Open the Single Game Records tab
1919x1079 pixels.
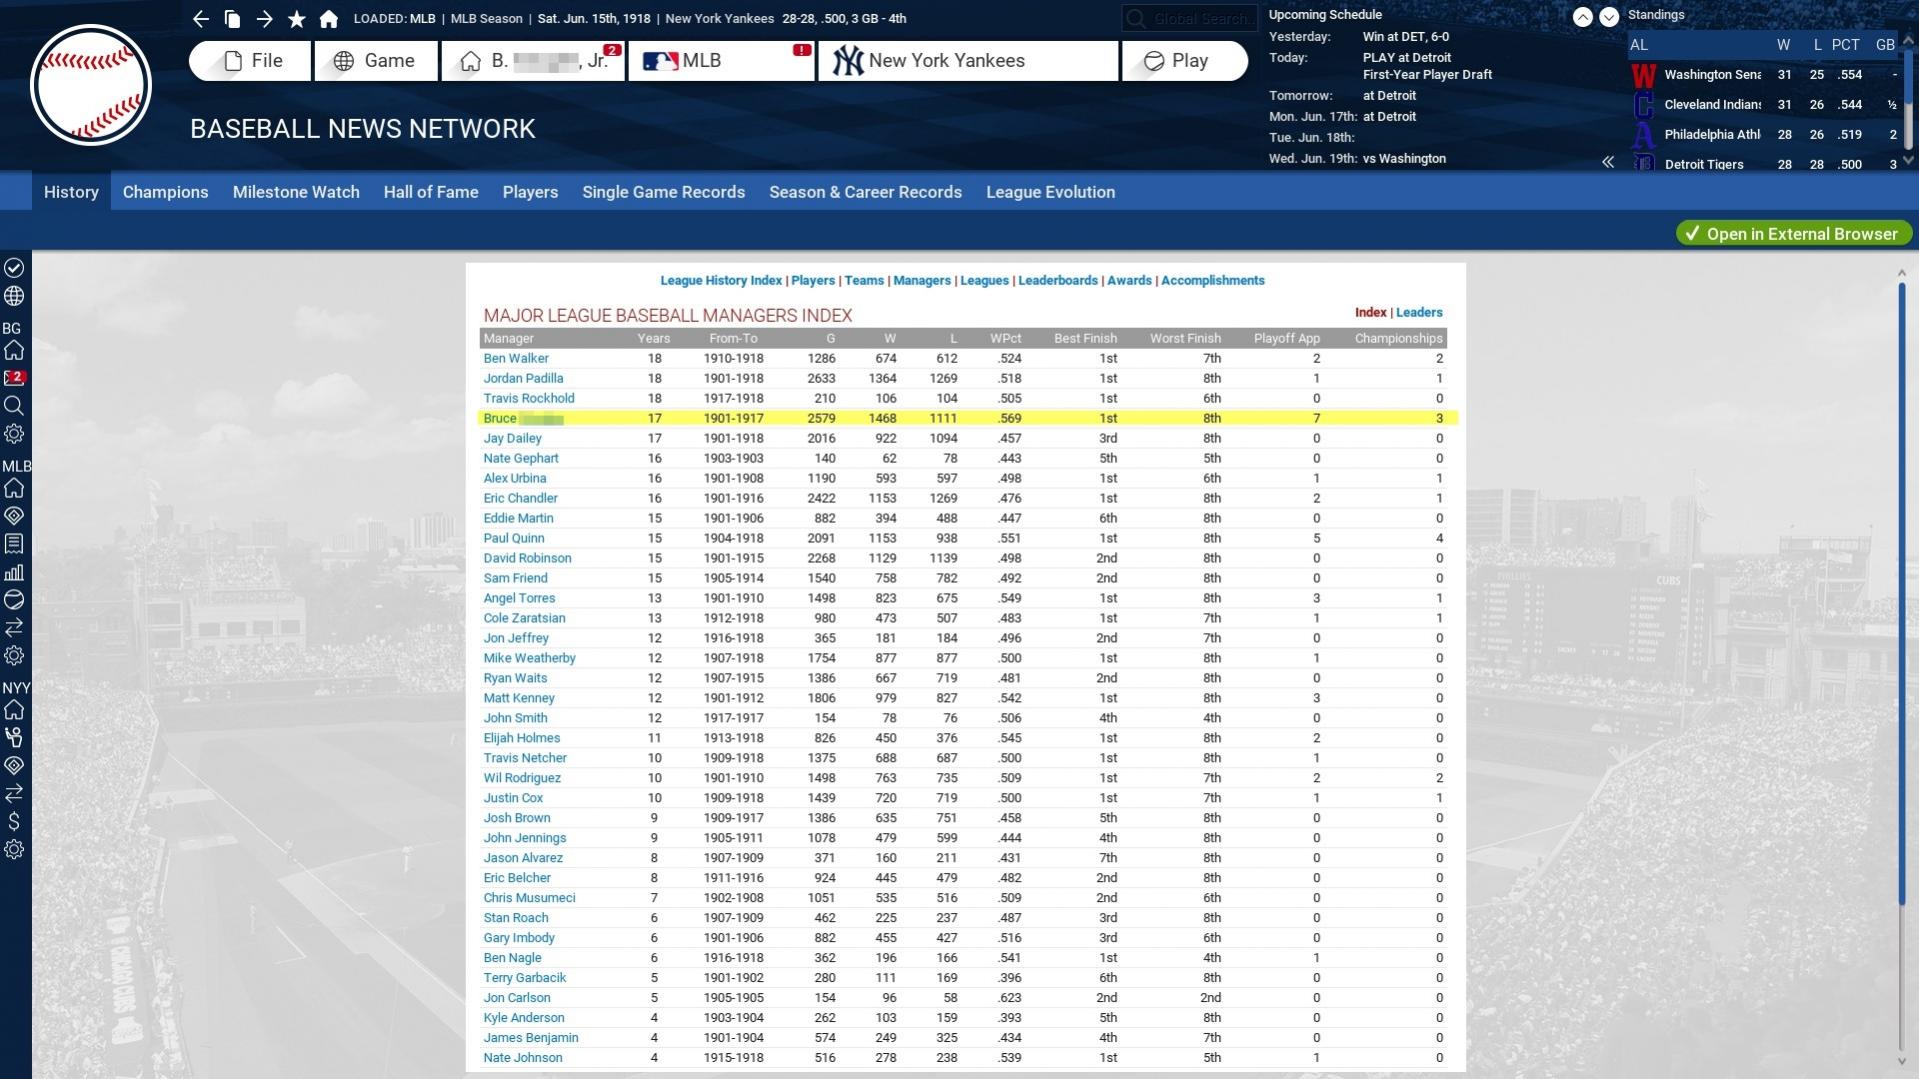(x=664, y=192)
